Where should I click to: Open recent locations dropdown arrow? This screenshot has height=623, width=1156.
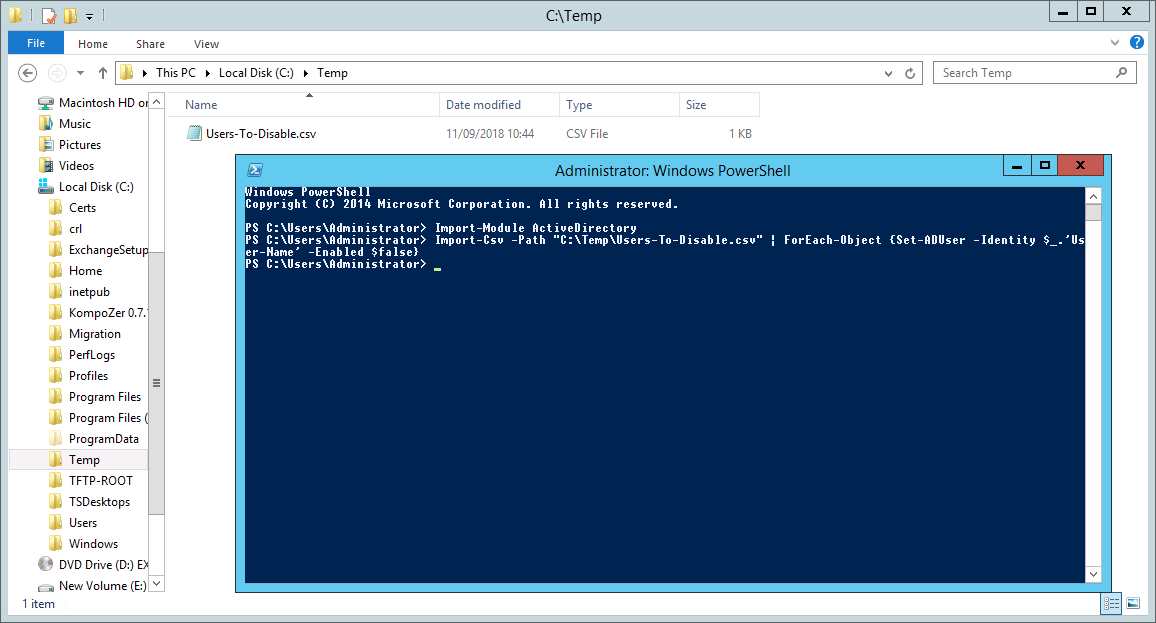click(82, 73)
